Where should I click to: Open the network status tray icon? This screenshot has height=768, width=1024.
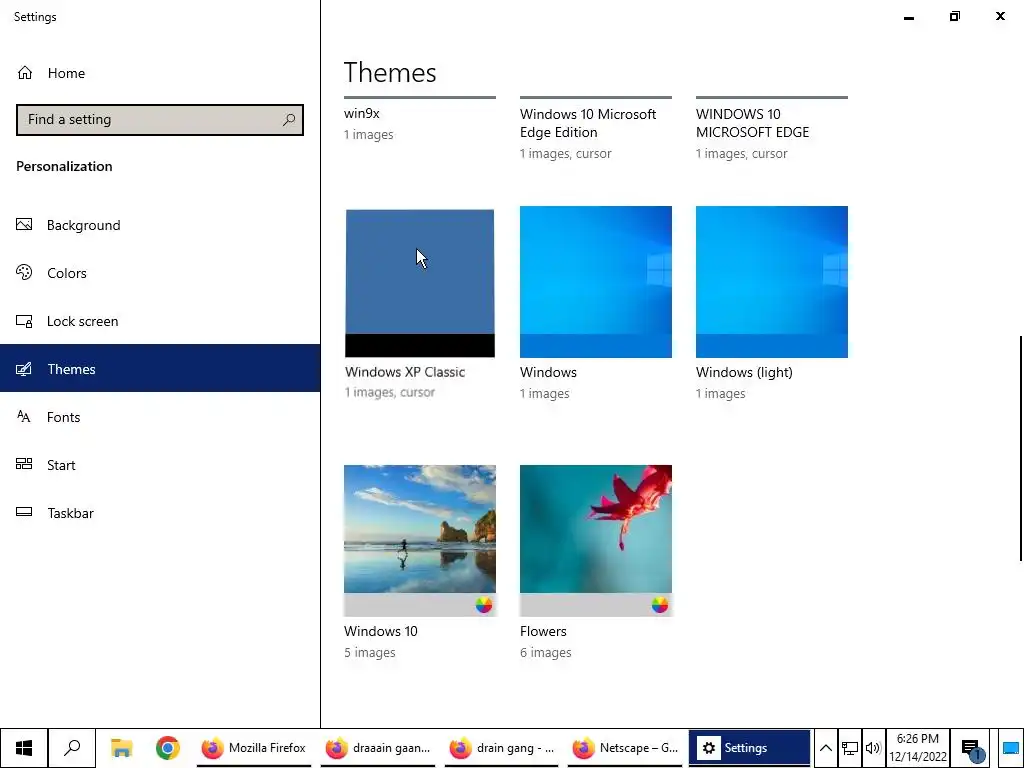850,748
